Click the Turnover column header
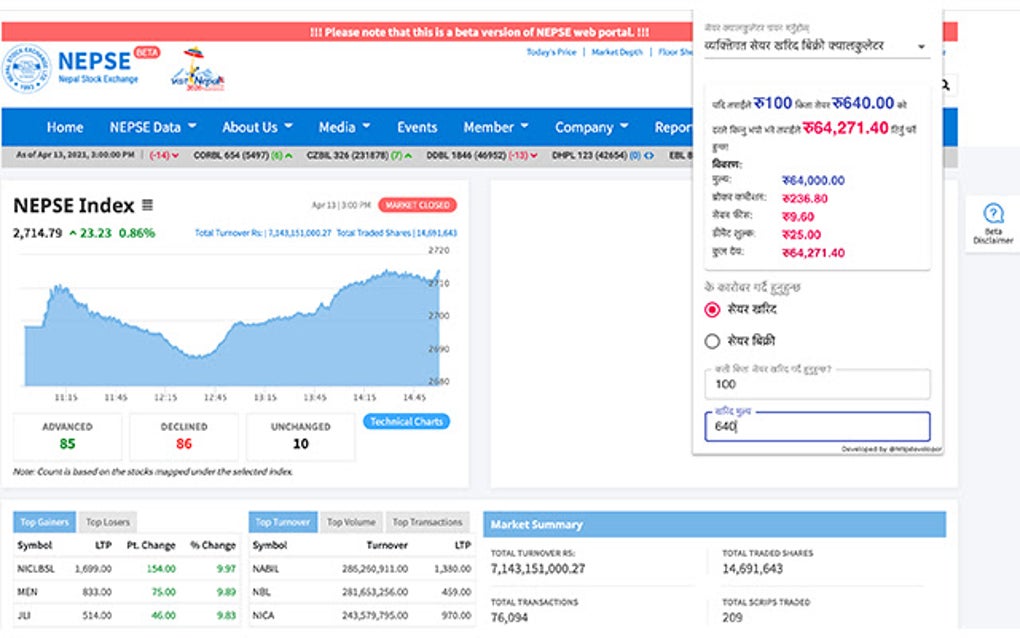The image size is (1020, 638). tap(387, 545)
